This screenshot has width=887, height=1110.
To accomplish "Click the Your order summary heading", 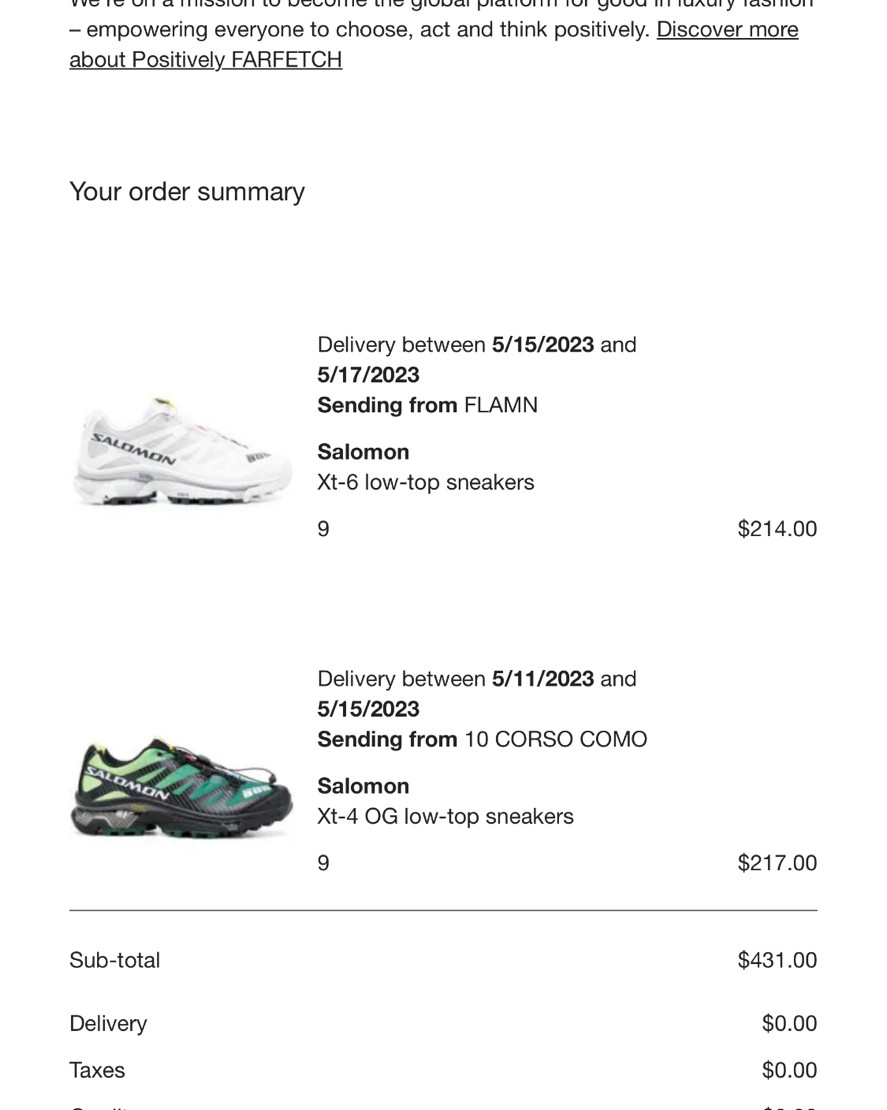I will pos(187,192).
